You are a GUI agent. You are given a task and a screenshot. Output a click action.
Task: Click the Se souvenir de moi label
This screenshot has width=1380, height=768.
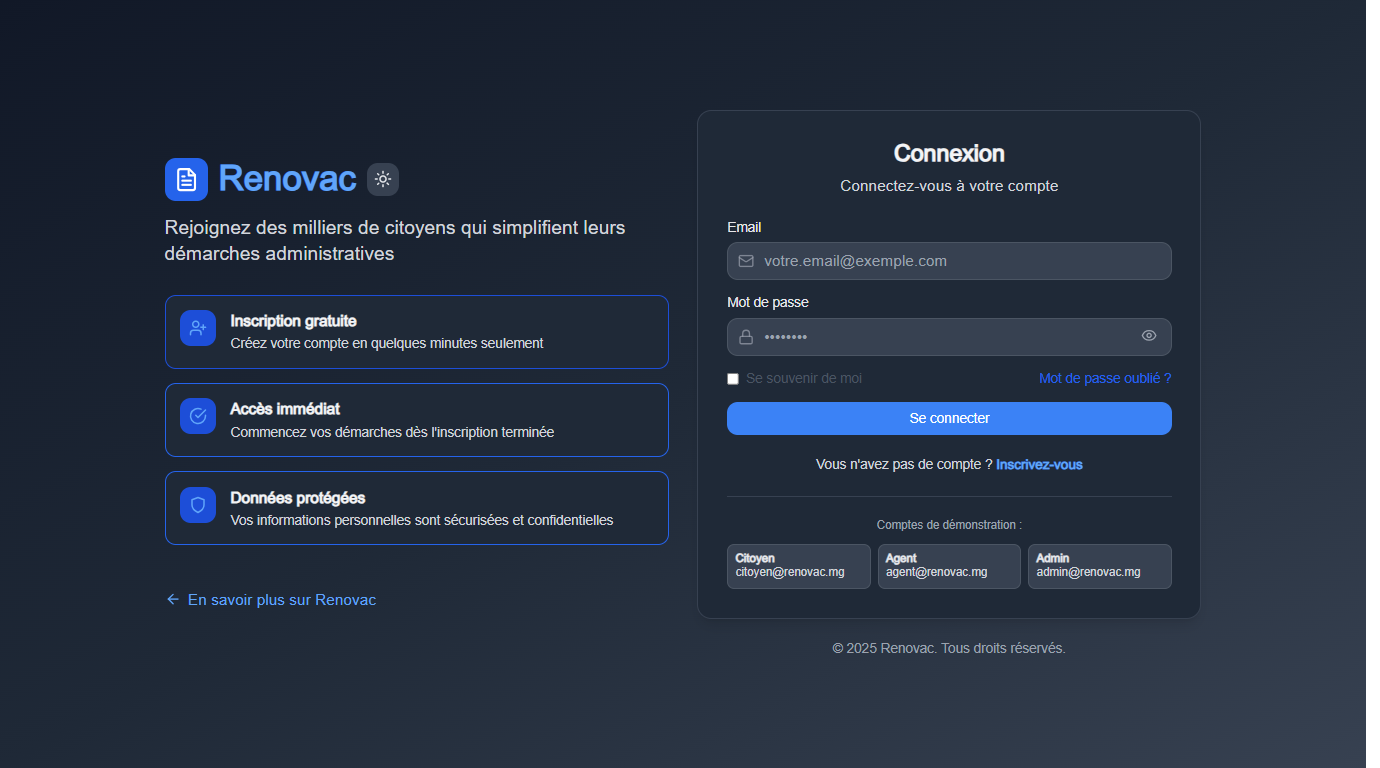(804, 378)
